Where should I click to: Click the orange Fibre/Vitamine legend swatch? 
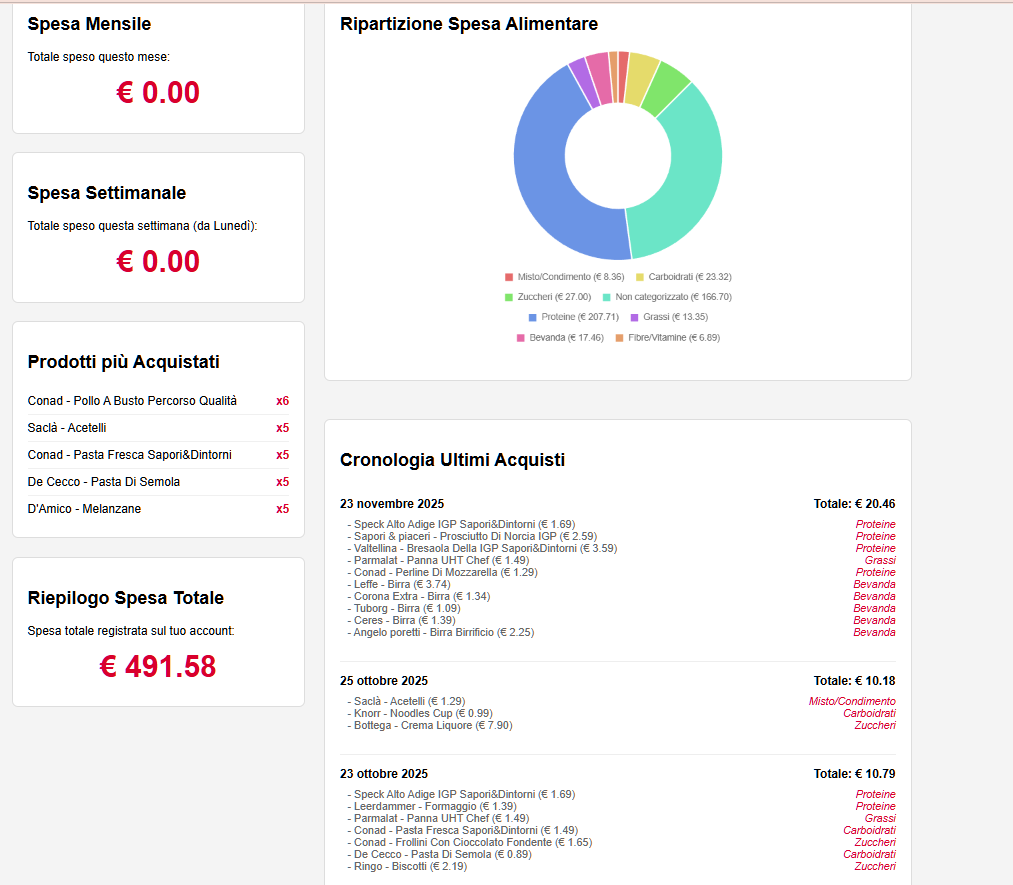click(x=619, y=338)
